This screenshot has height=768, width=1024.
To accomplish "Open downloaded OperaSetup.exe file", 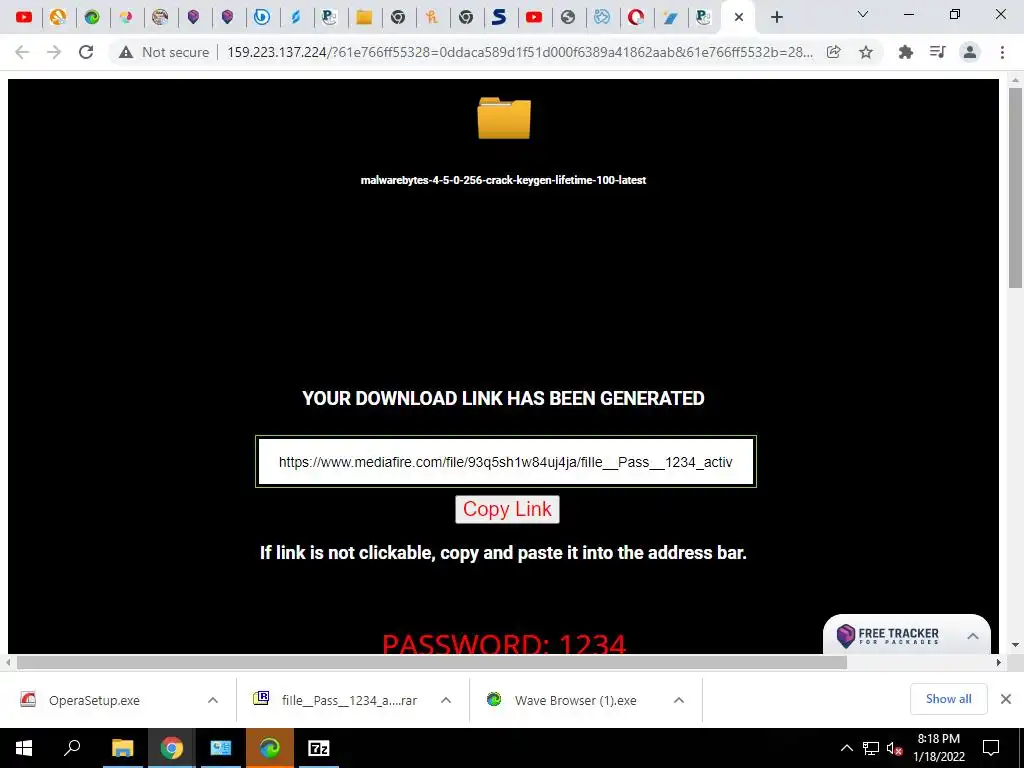I will click(x=94, y=700).
